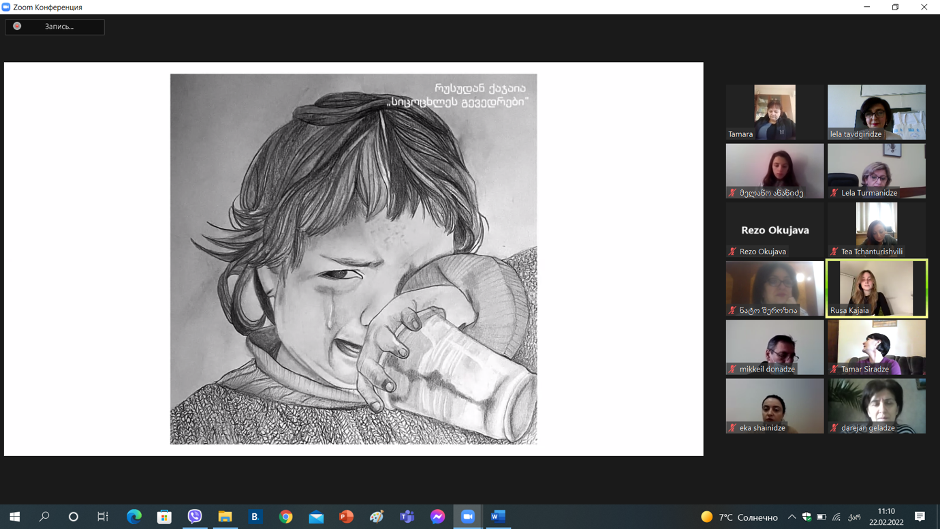Image resolution: width=941 pixels, height=529 pixels.
Task: Click the recording indicator "Запись..."
Action: pyautogui.click(x=55, y=26)
